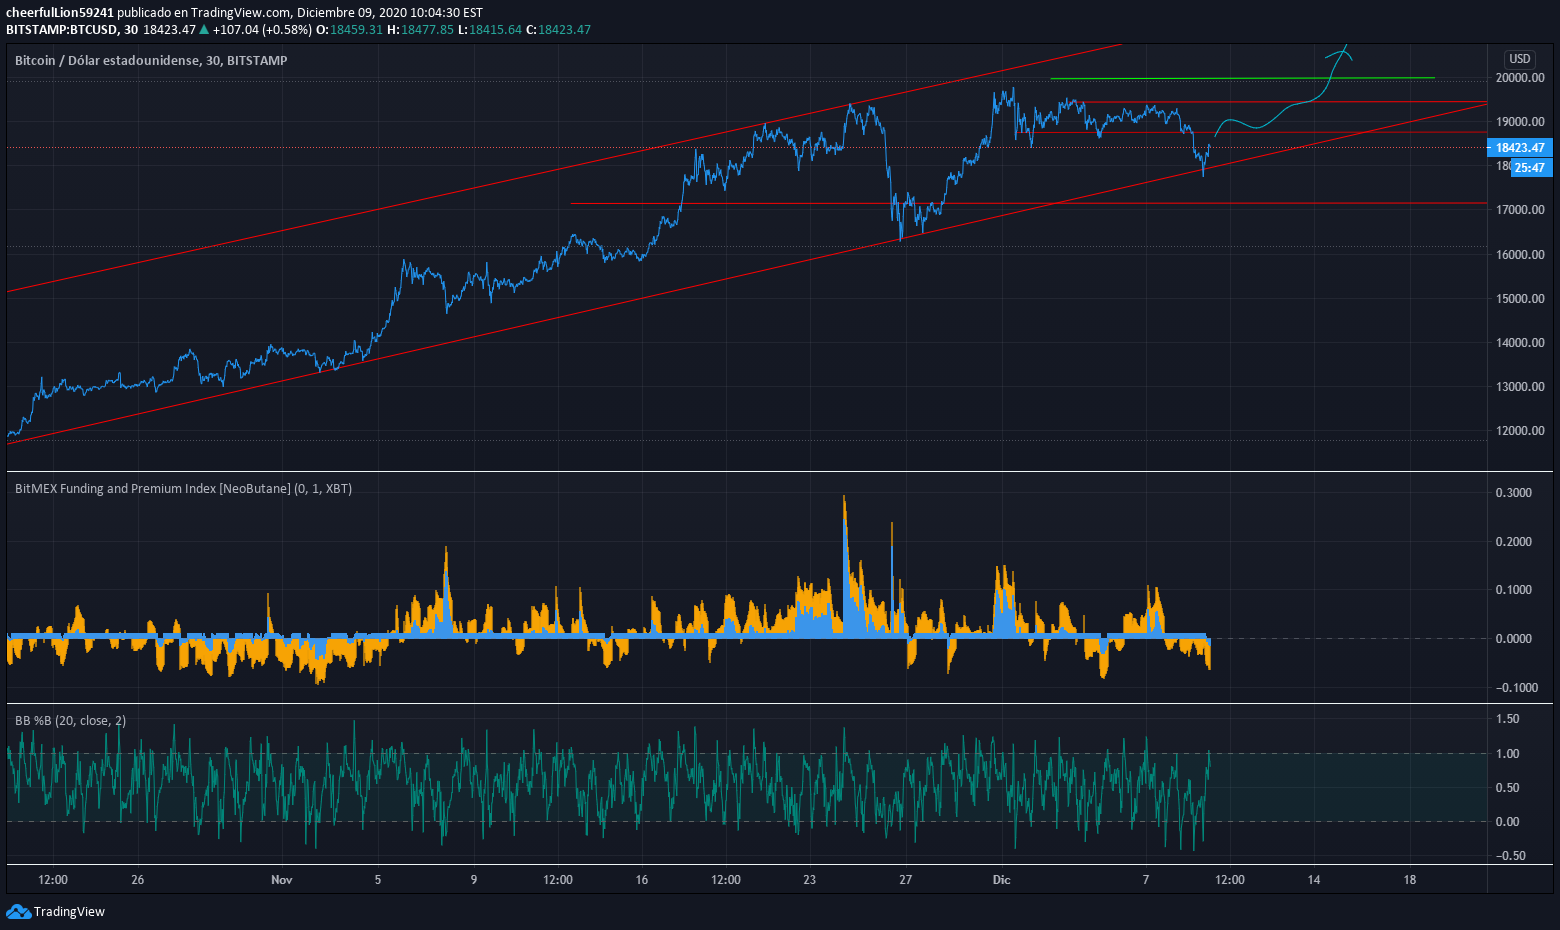Select the current price tag 18423.47
The image size is (1560, 930).
coord(1519,148)
